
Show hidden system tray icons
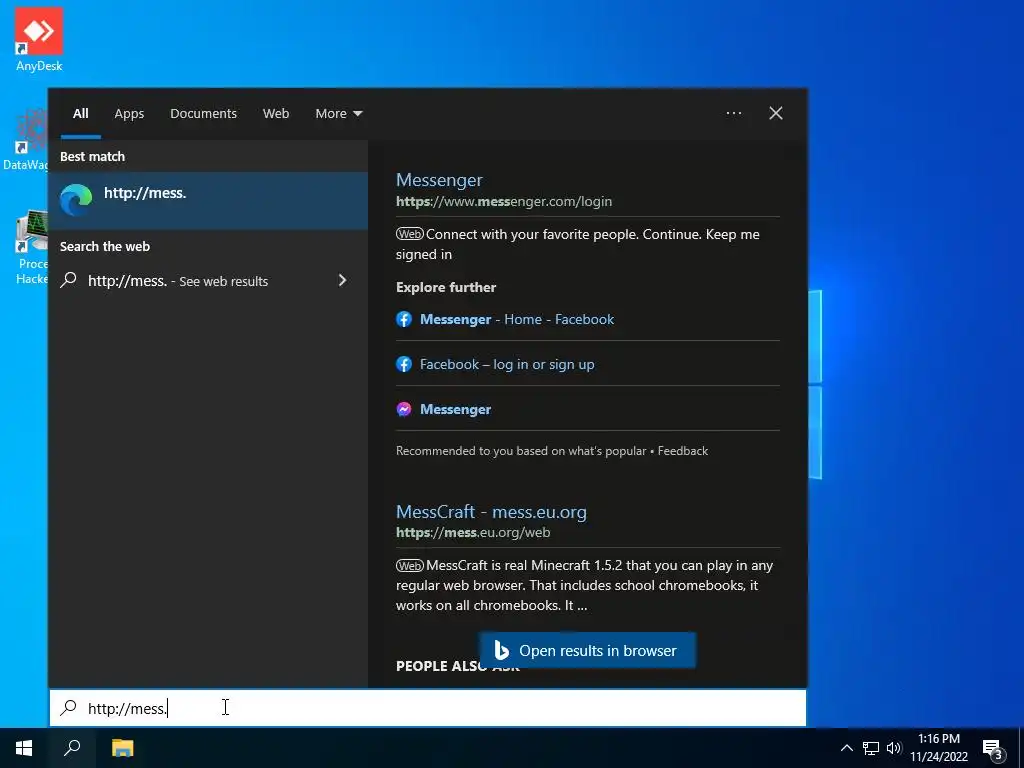846,748
